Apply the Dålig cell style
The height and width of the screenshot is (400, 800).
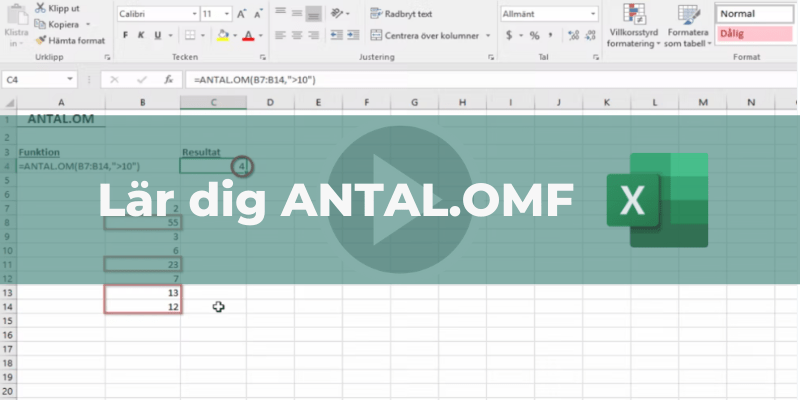point(756,33)
